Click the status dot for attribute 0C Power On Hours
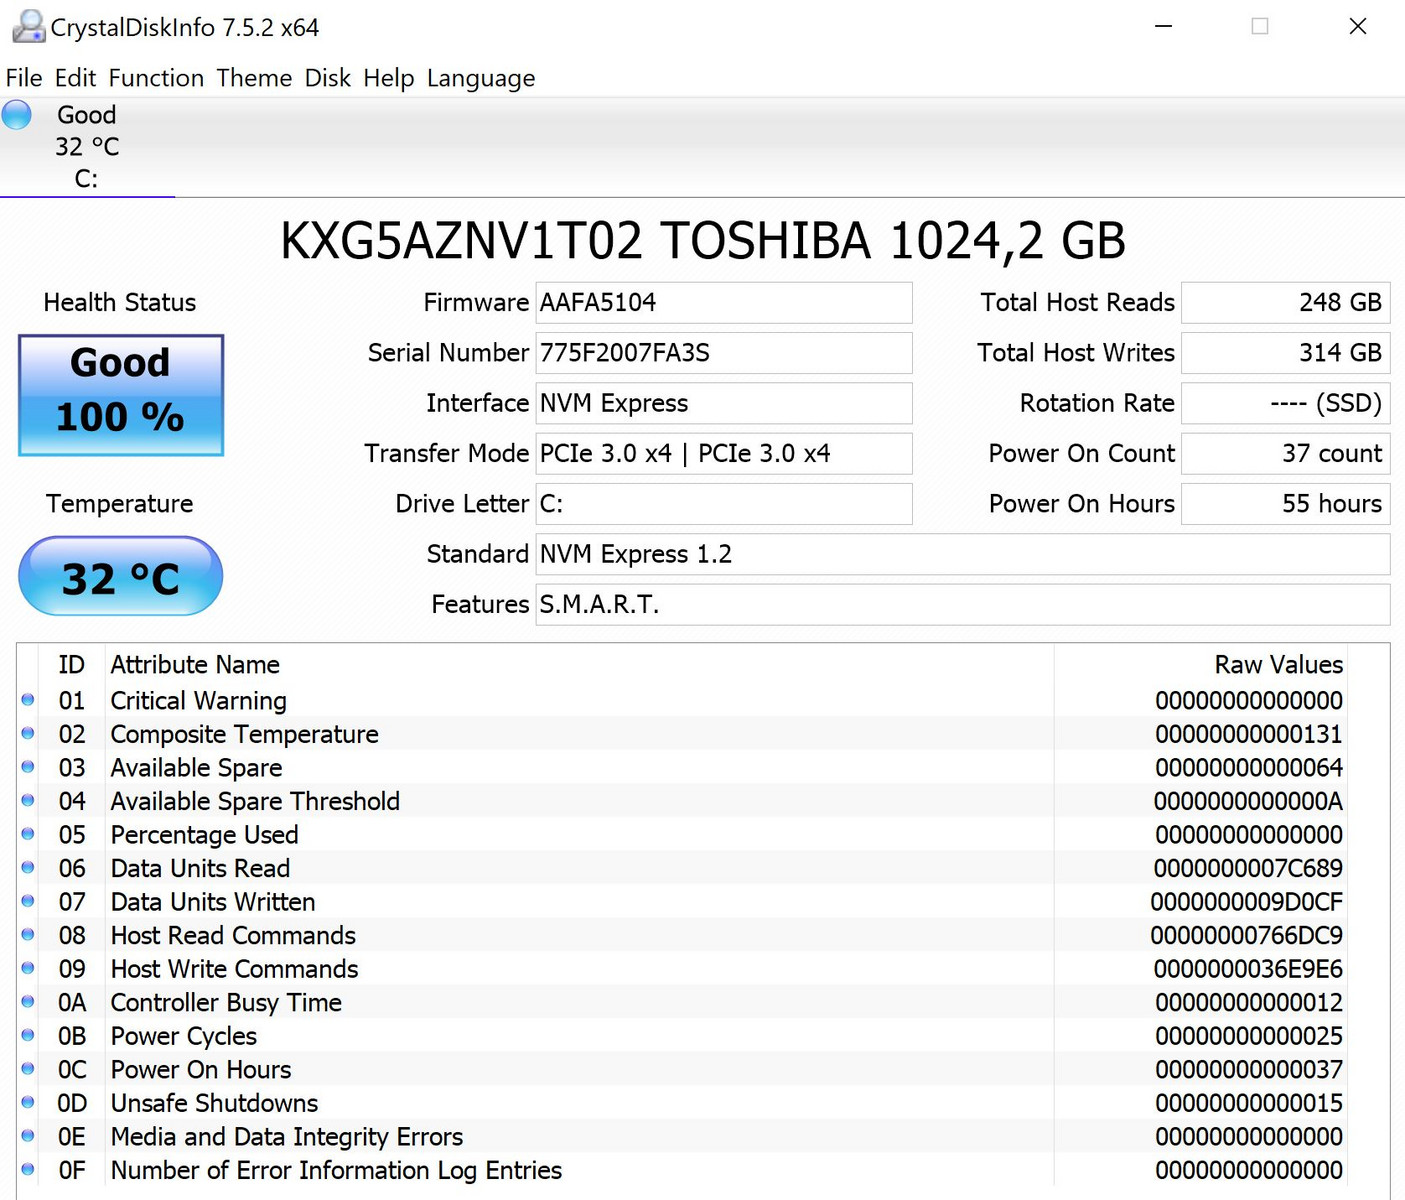This screenshot has height=1200, width=1405. click(28, 1069)
